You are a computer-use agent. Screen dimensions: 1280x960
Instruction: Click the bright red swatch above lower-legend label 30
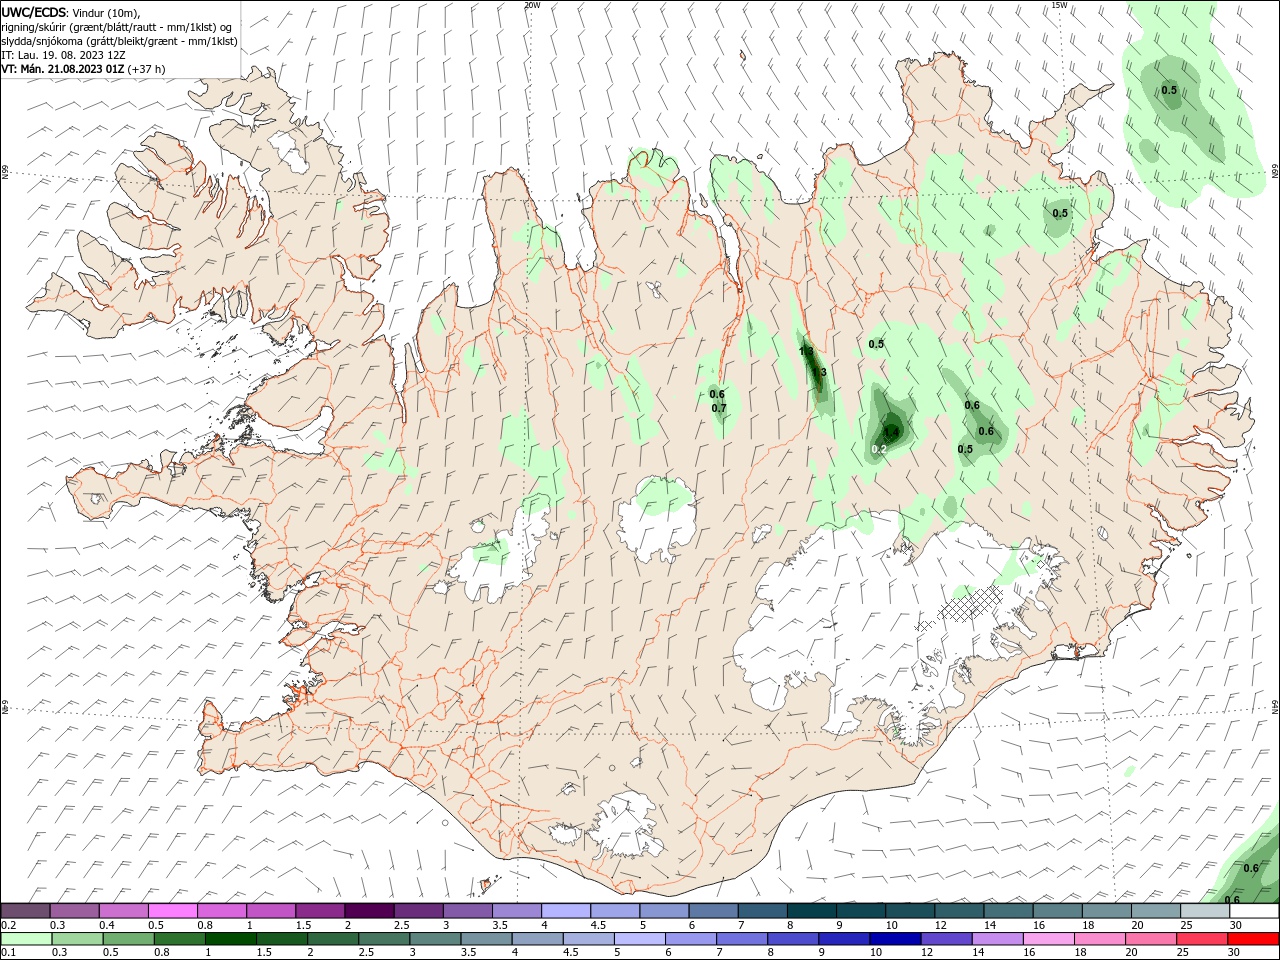1255,939
